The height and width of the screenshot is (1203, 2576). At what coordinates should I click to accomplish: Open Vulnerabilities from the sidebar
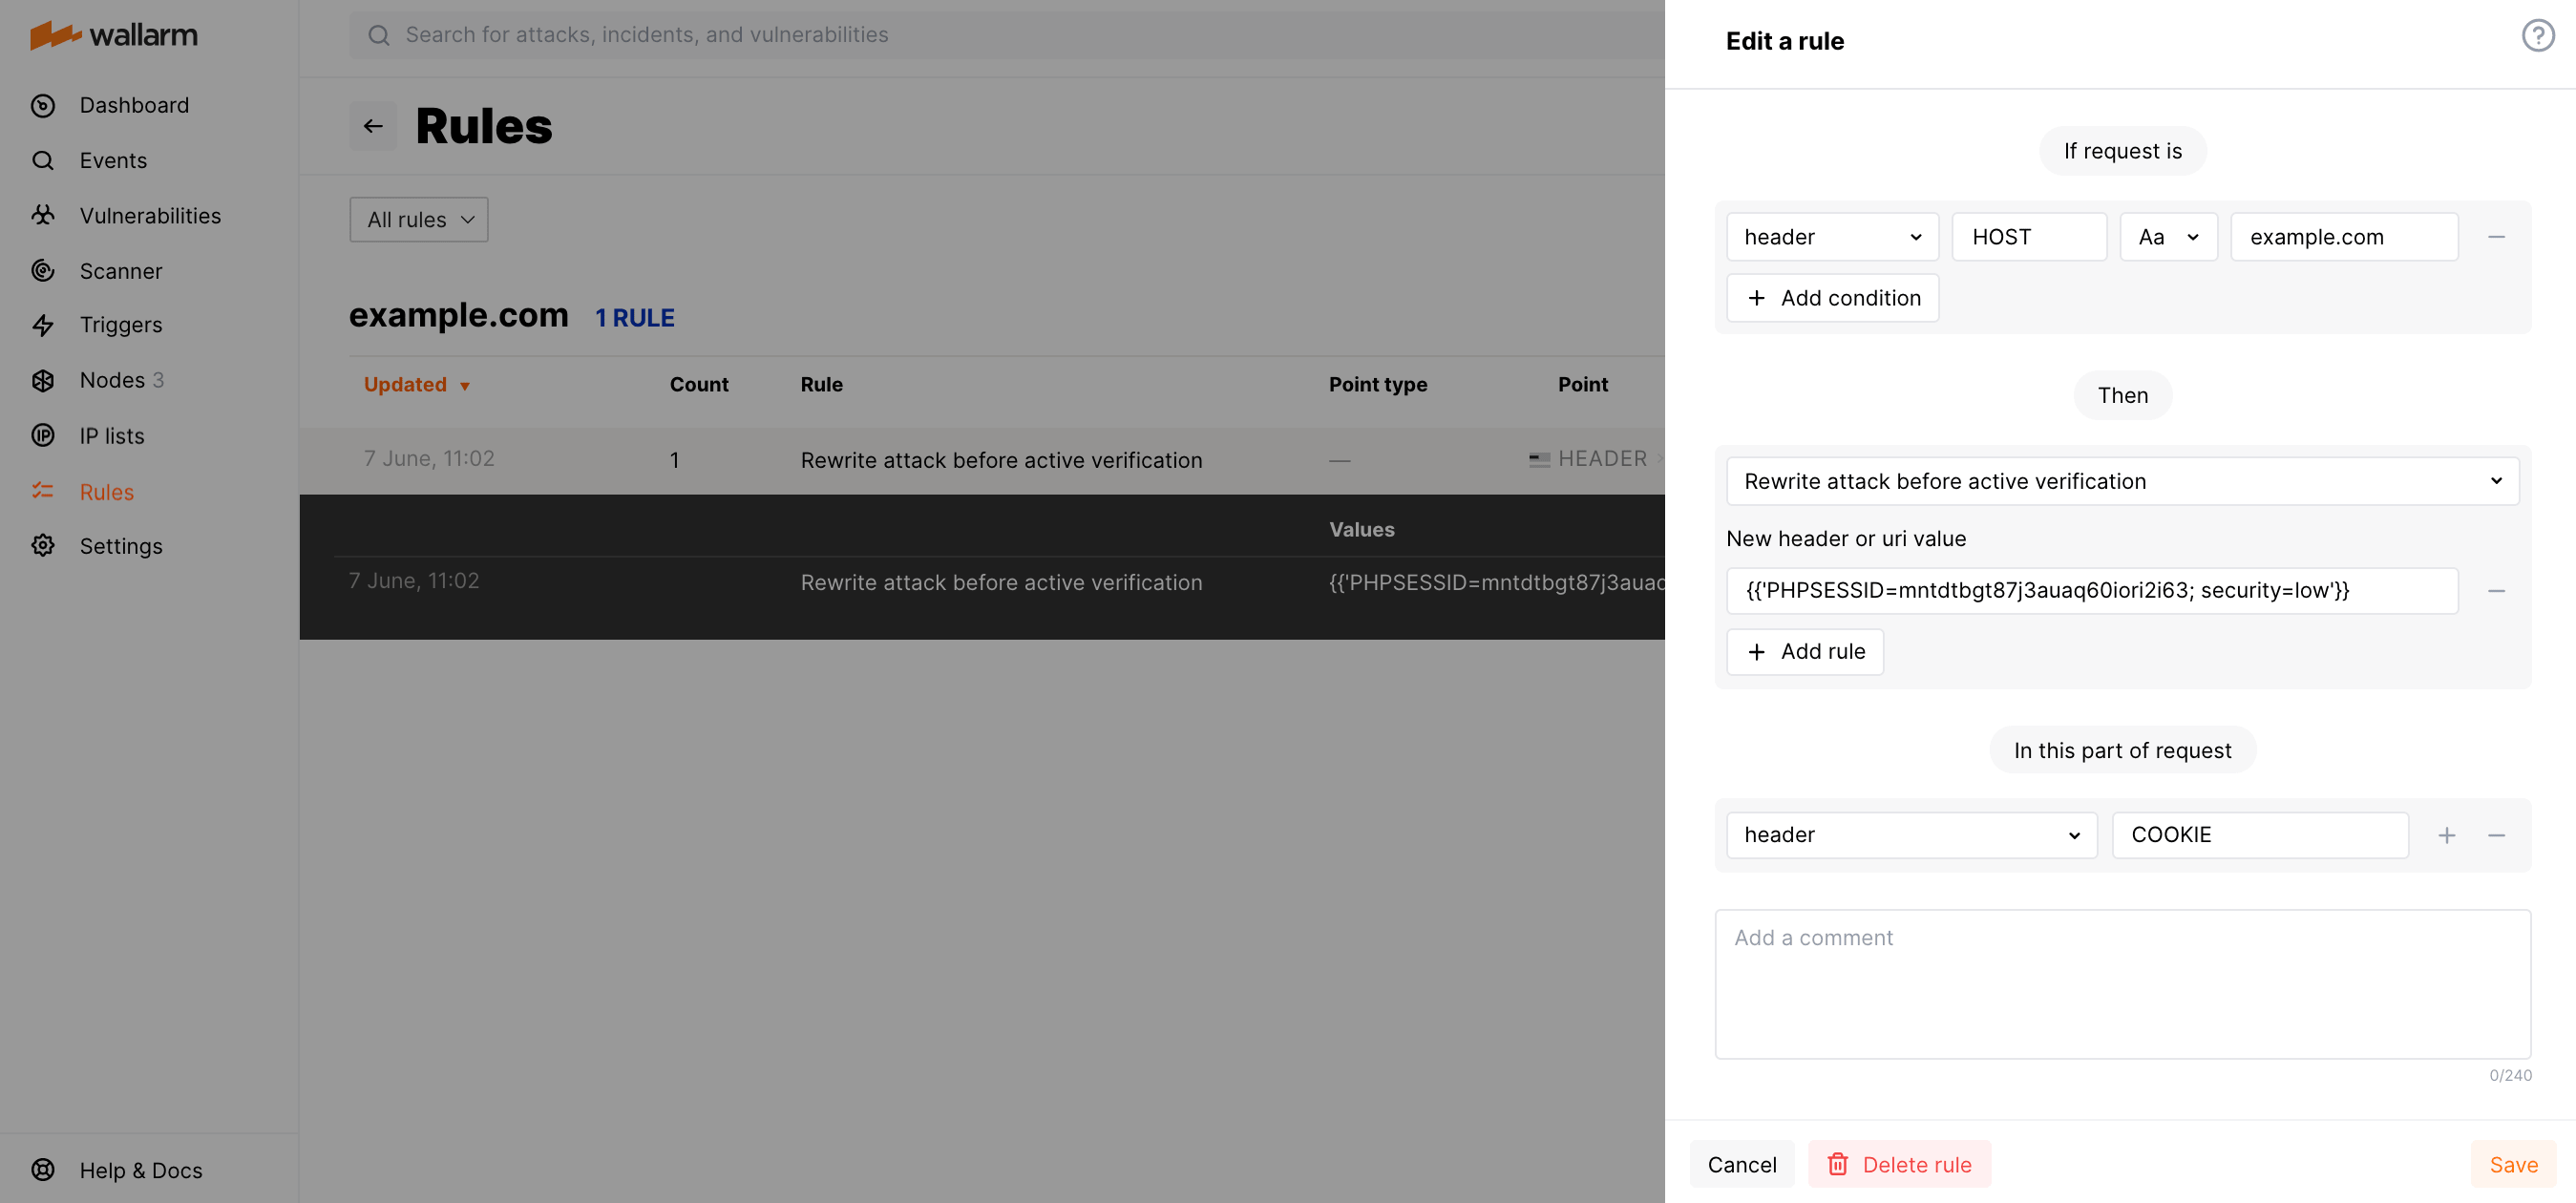pyautogui.click(x=150, y=215)
